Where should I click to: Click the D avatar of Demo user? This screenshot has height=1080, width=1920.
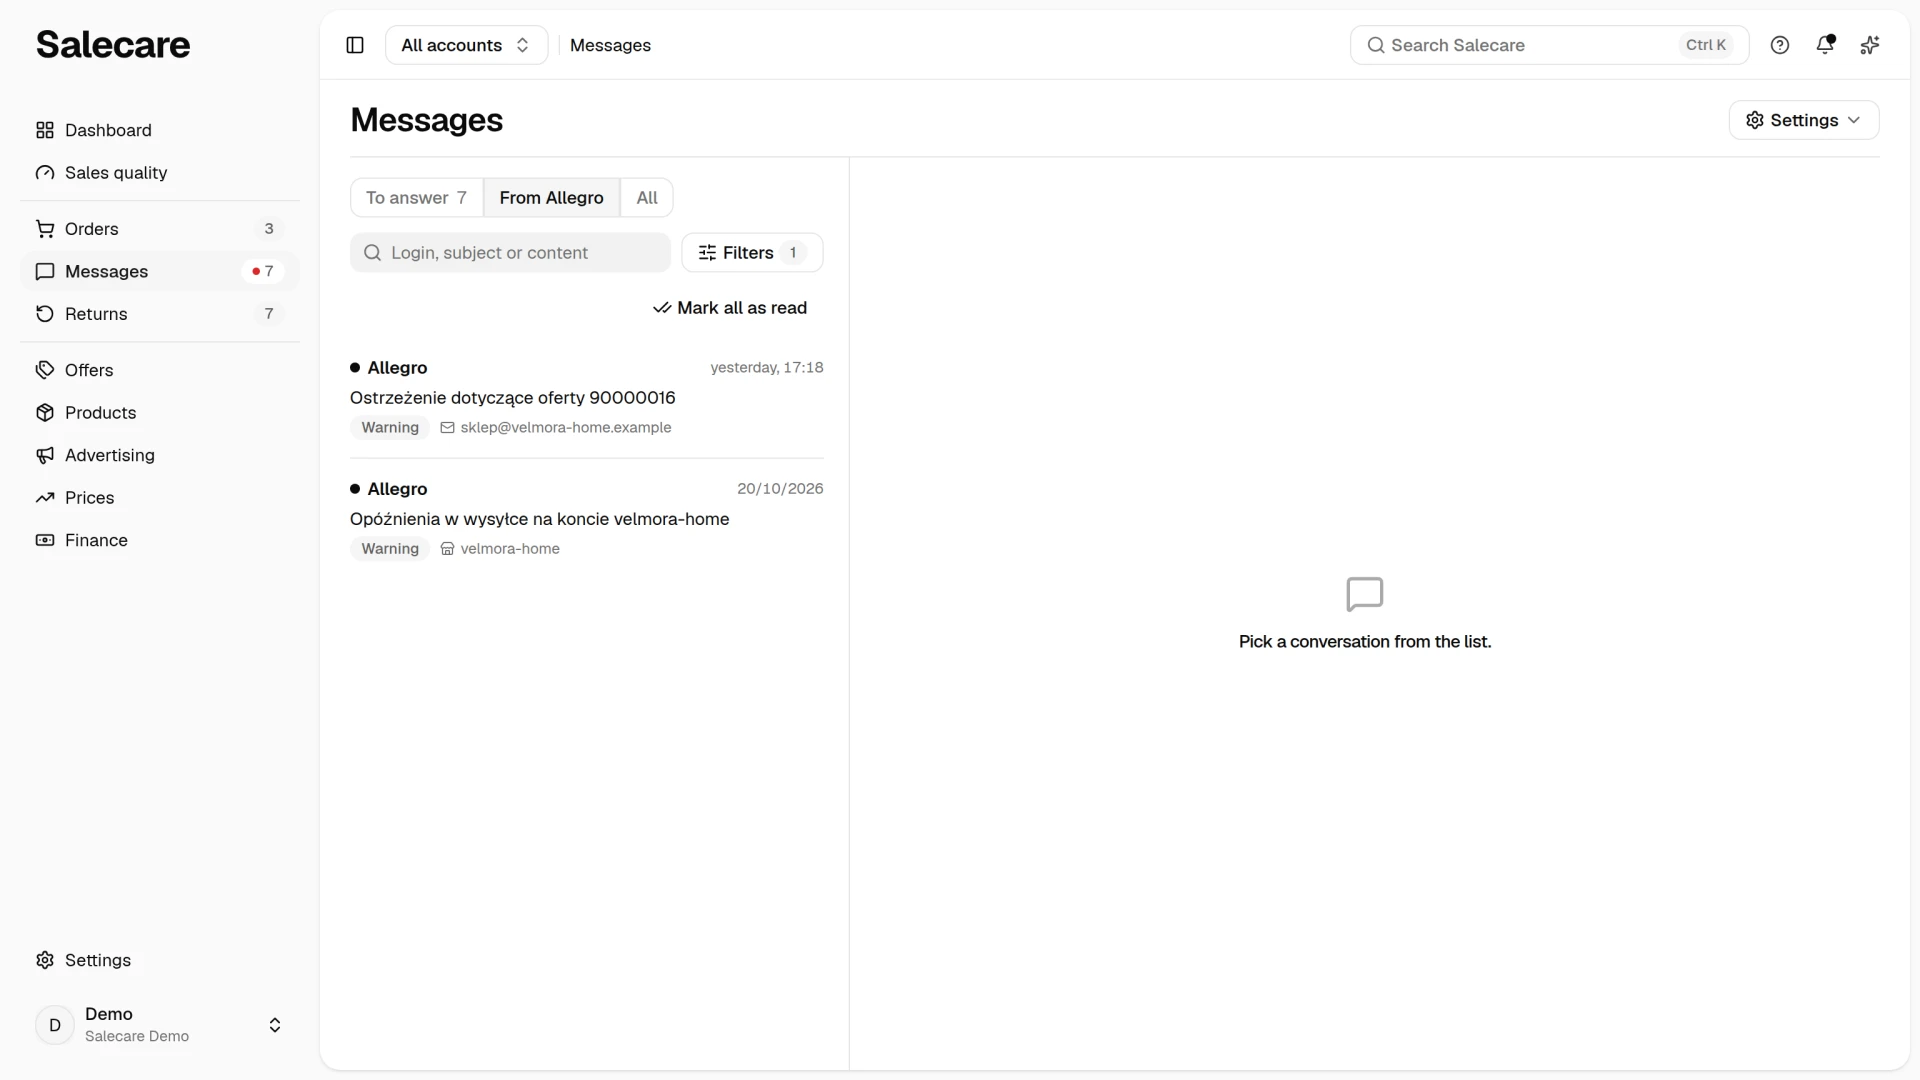point(55,1025)
